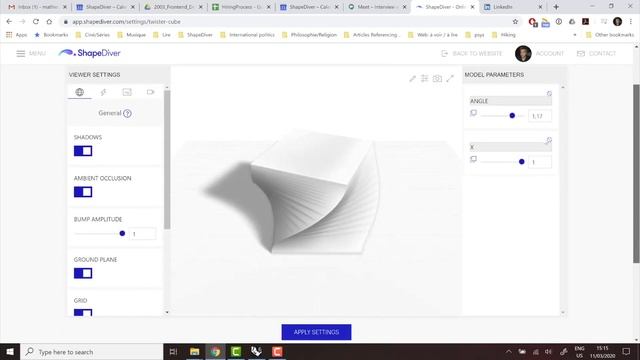The width and height of the screenshot is (640, 360).
Task: Click the Contact link
Action: click(x=596, y=53)
